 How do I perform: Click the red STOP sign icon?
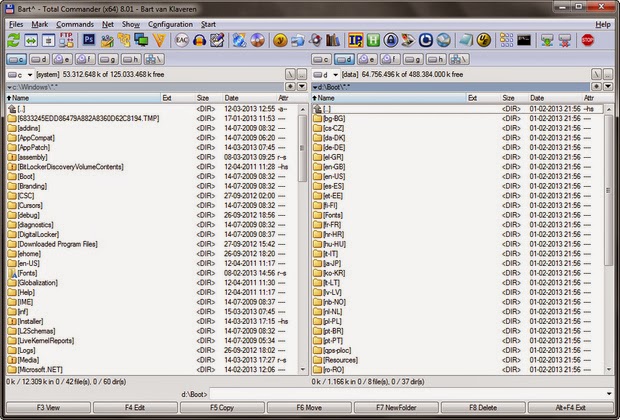(x=588, y=40)
